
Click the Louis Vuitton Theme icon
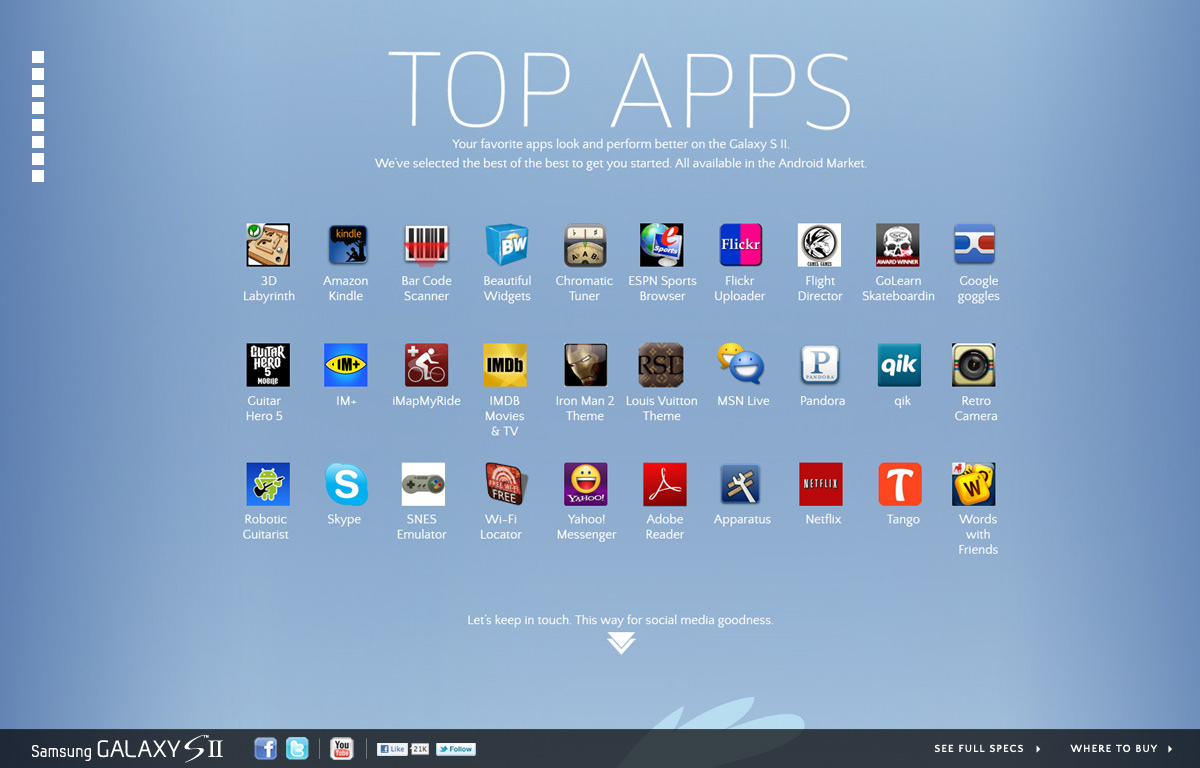[661, 365]
